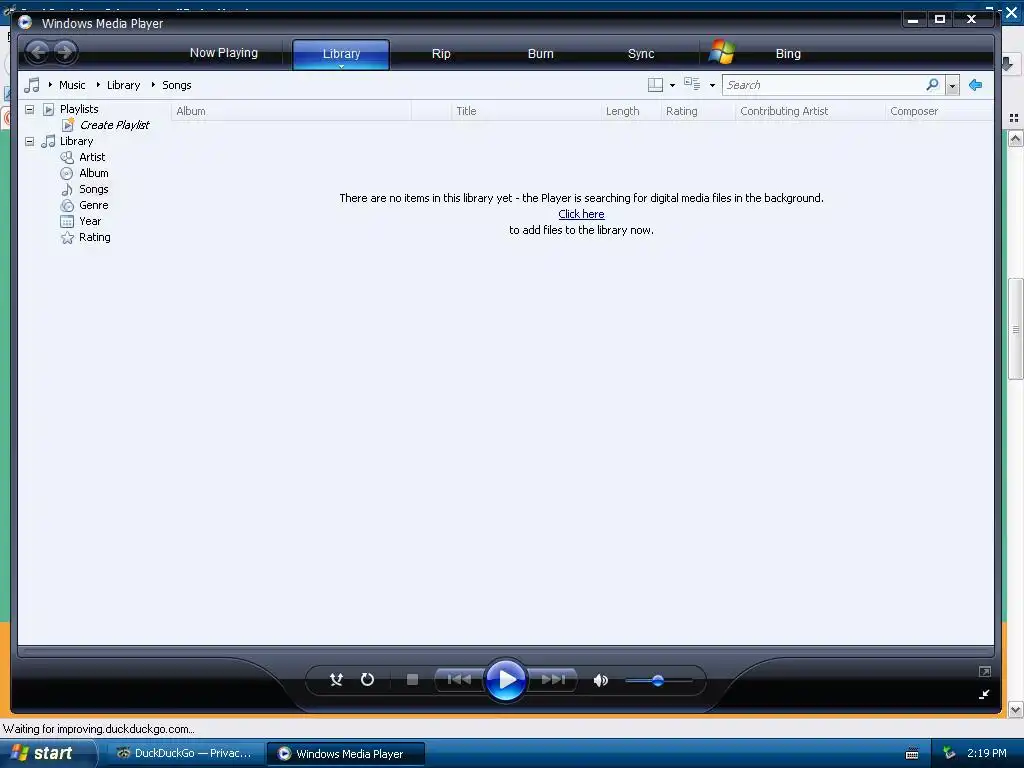
Task: Open the search options dropdown arrow
Action: (952, 86)
